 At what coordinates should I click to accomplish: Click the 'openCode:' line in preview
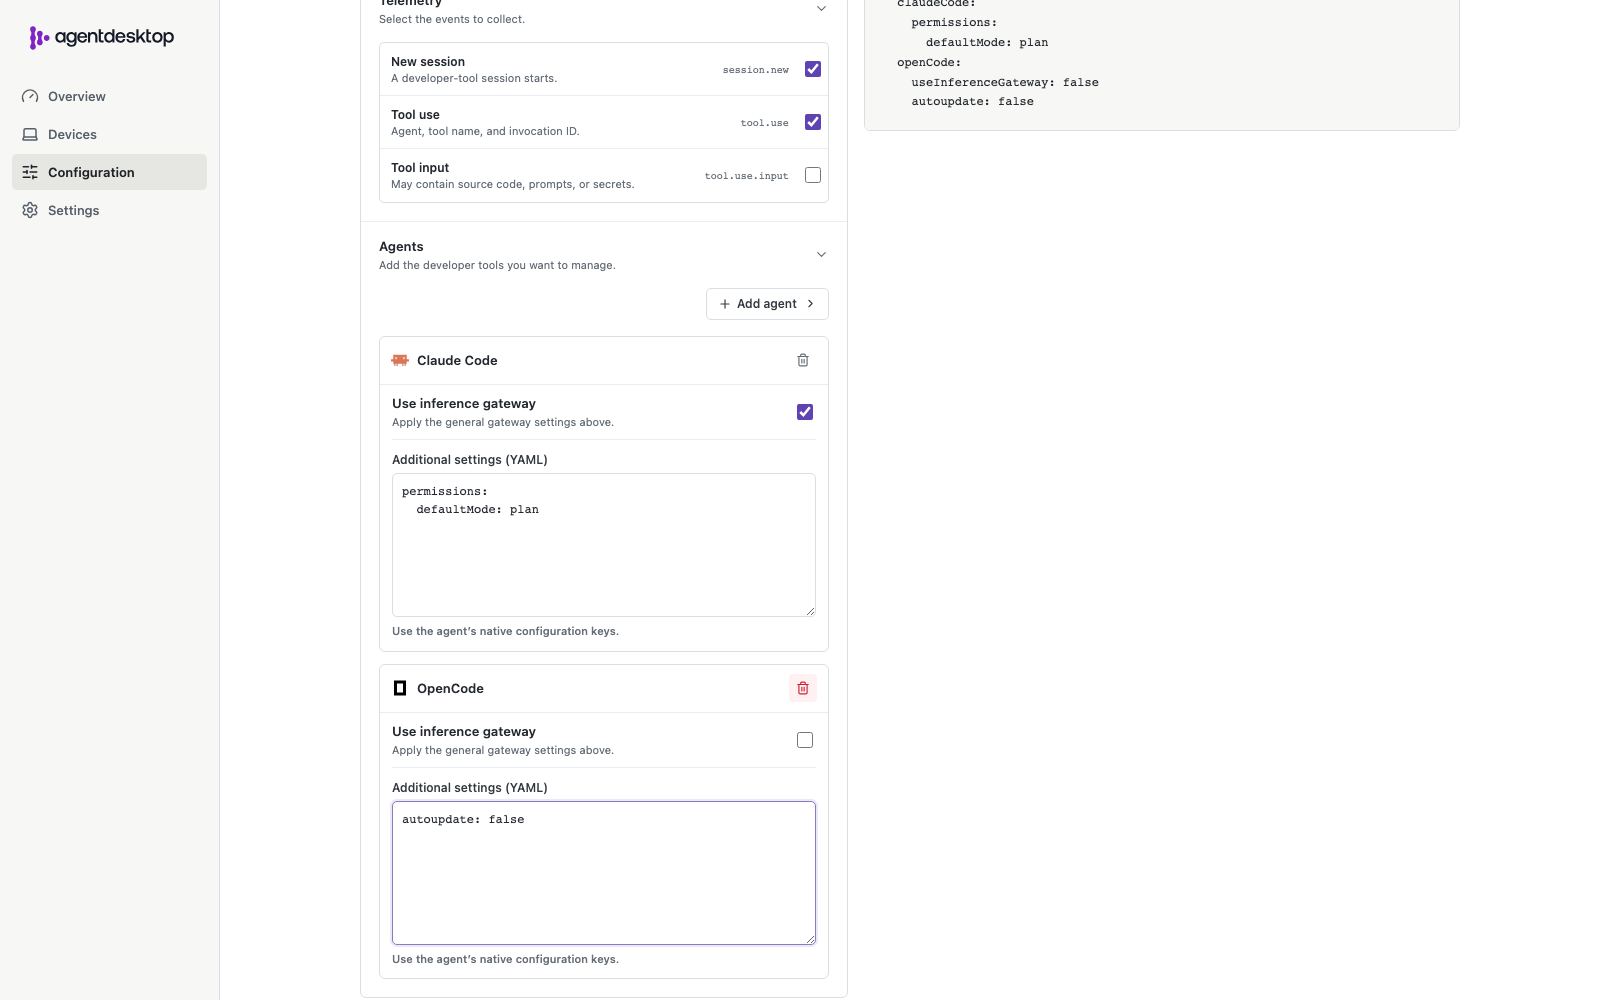coord(929,62)
